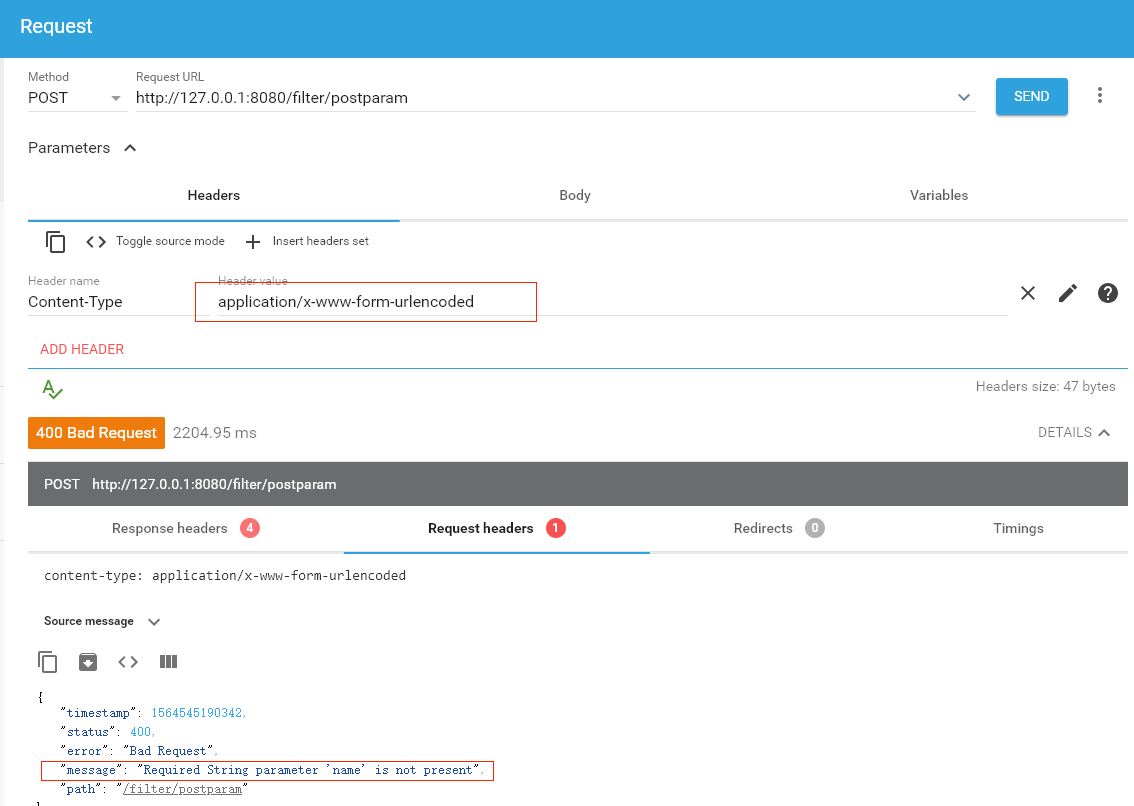
Task: Open the Response headers tab
Action: [x=169, y=528]
